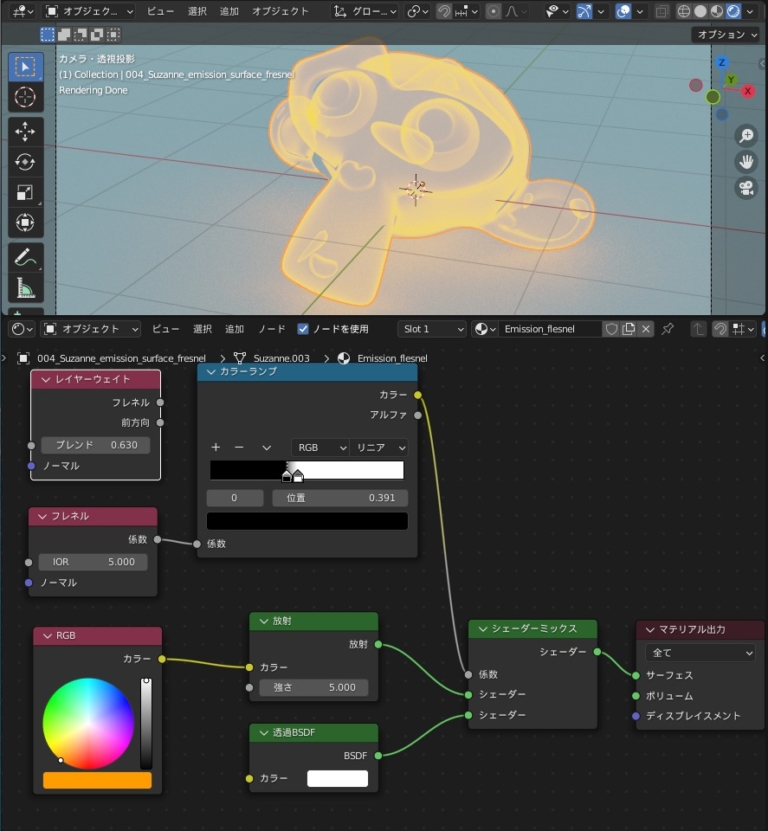Toggle snapping magnet in viewport header

pos(444,11)
